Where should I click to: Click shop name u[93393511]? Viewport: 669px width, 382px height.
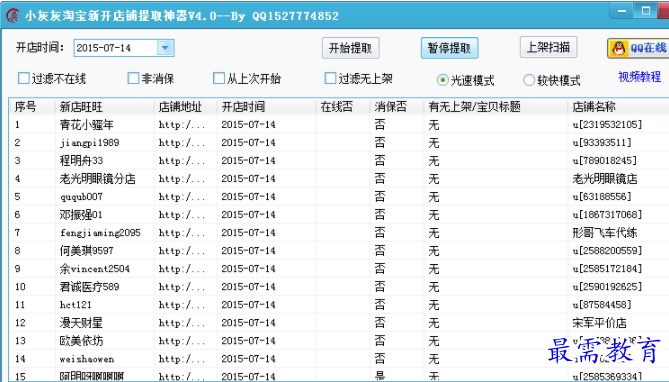[x=602, y=143]
